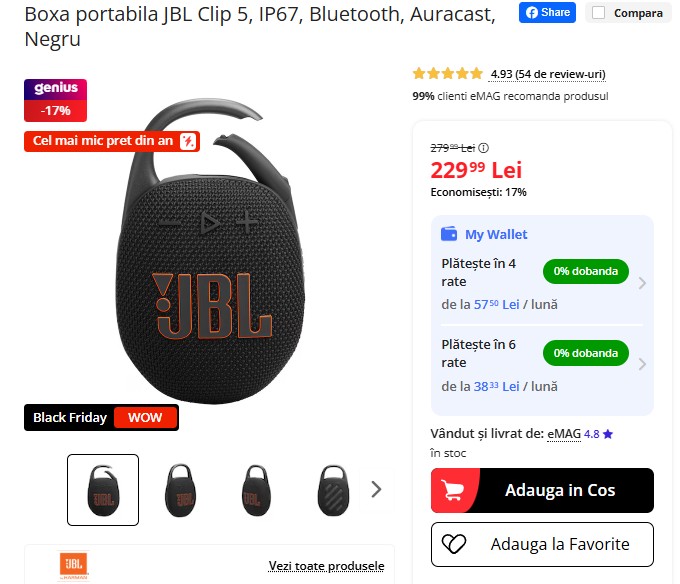The width and height of the screenshot is (680, 584).
Task: Click the Black Friday WOW badge
Action: pyautogui.click(x=101, y=418)
